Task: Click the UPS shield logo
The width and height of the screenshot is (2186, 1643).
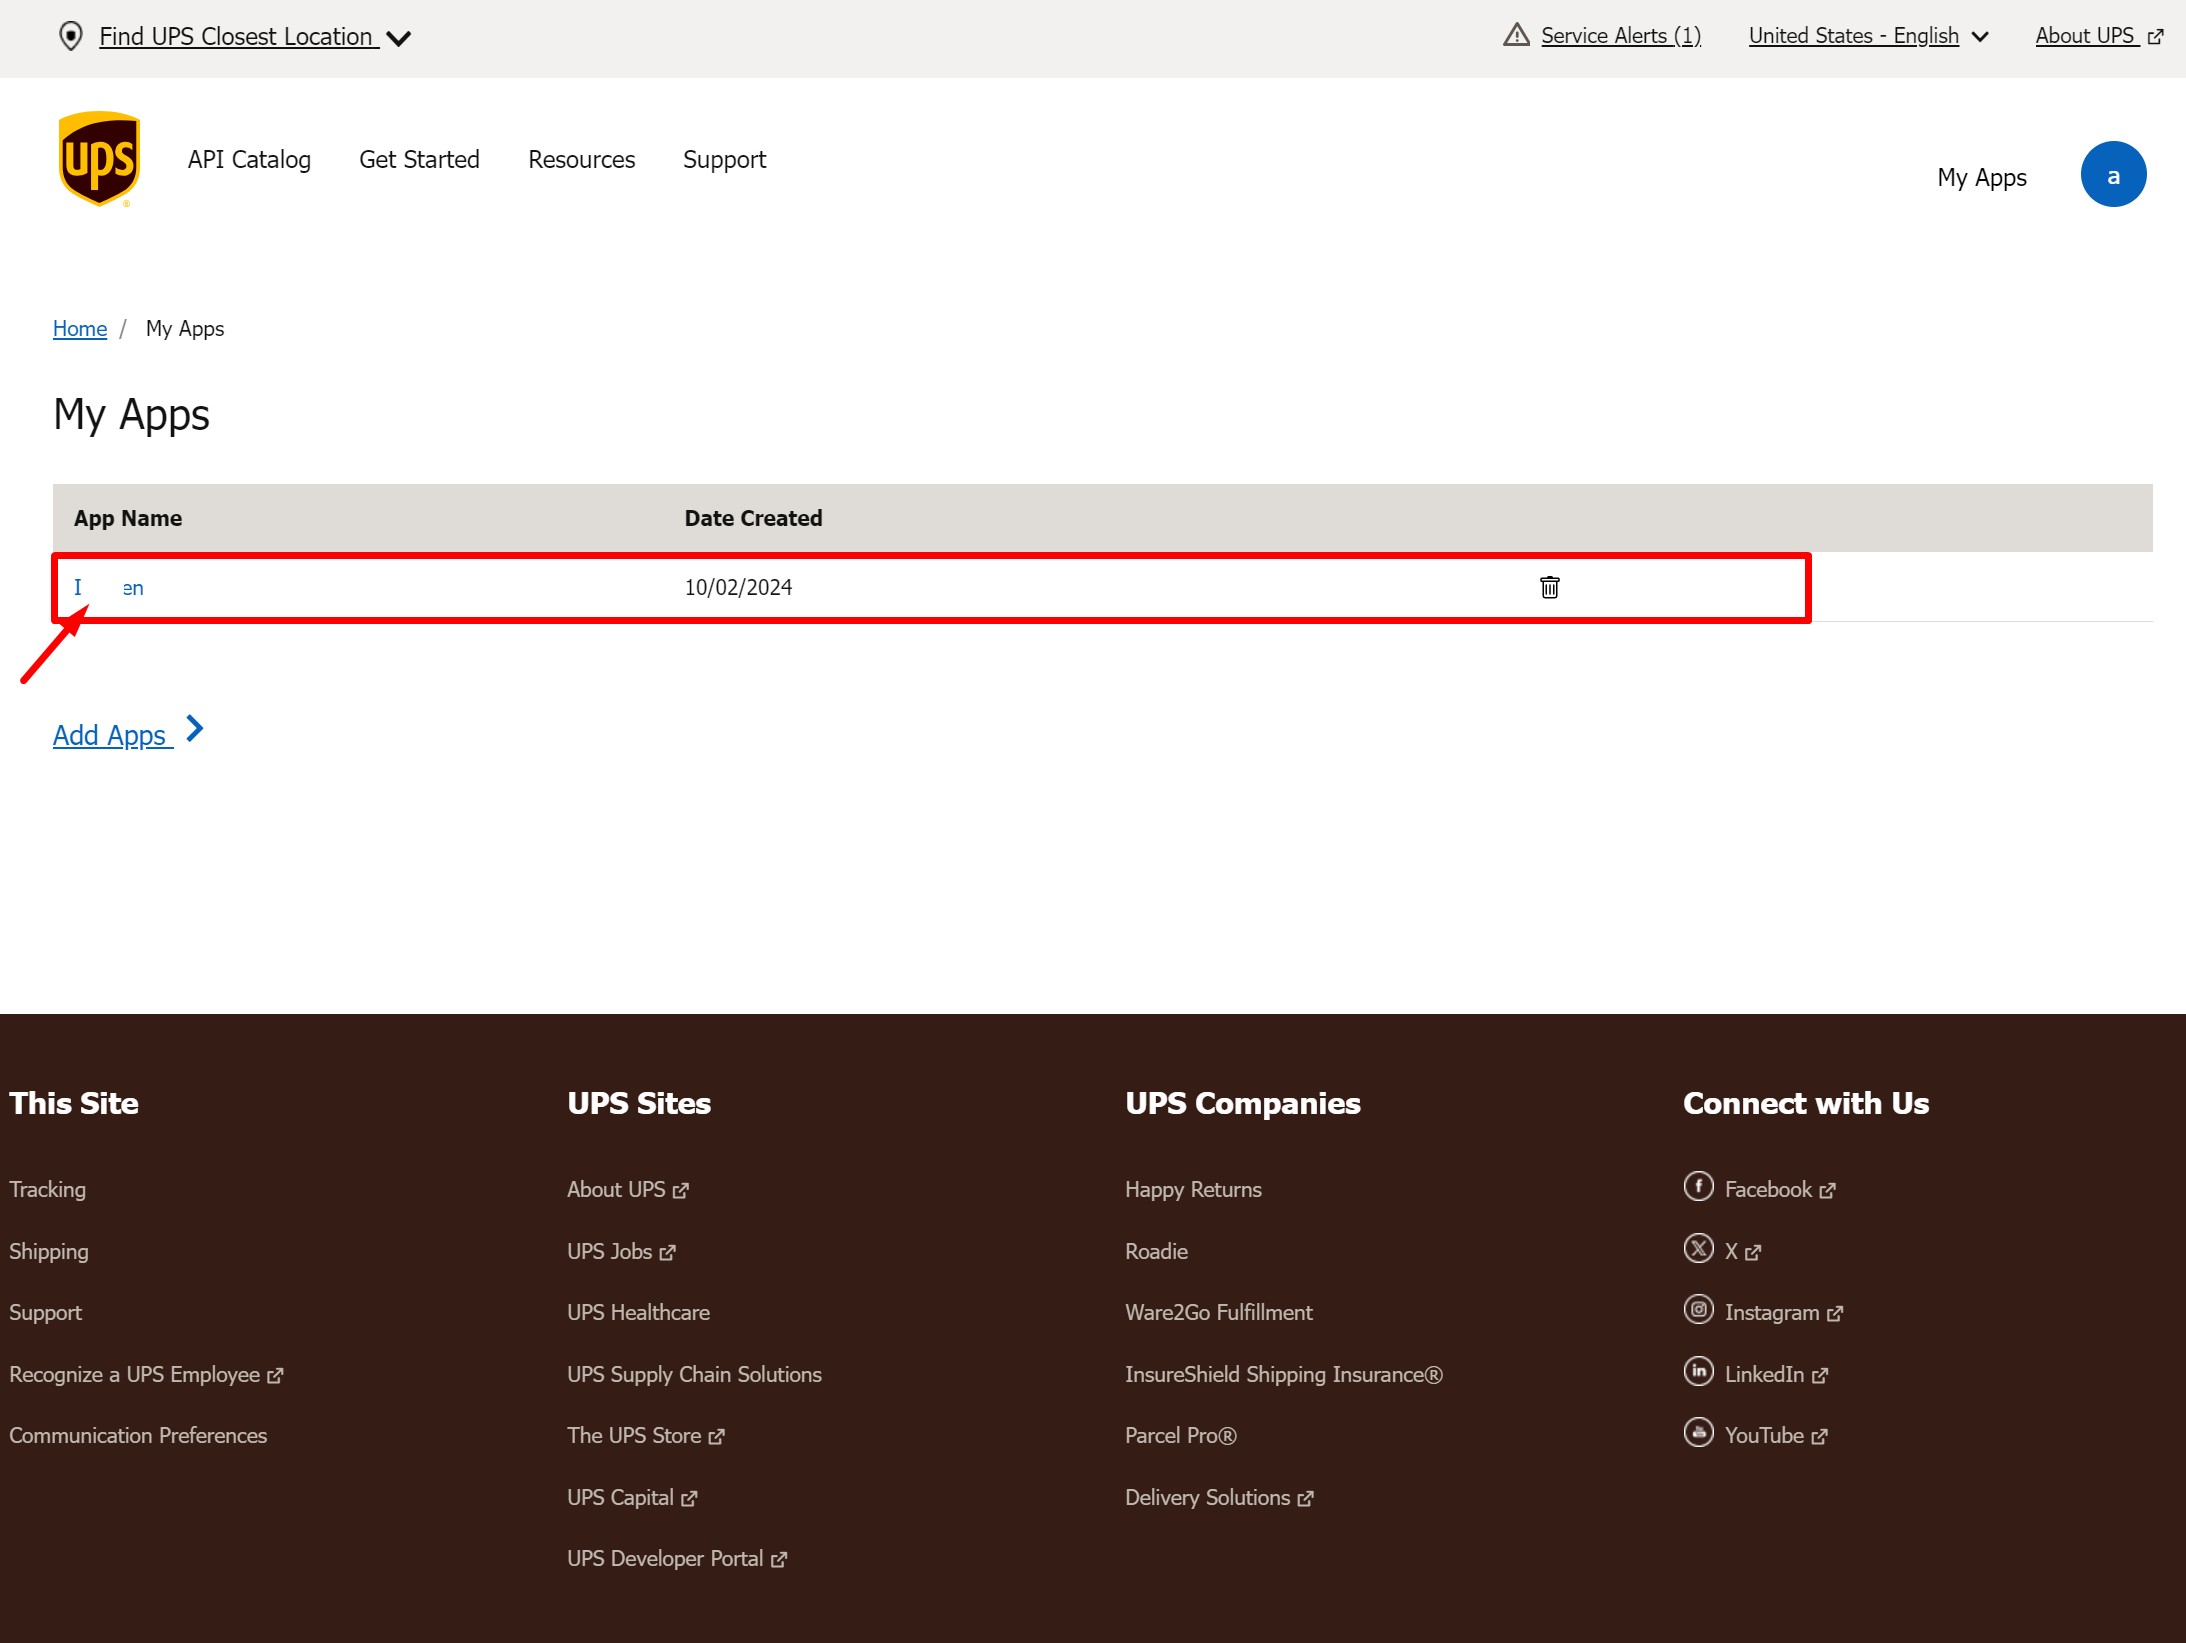Action: [x=99, y=159]
